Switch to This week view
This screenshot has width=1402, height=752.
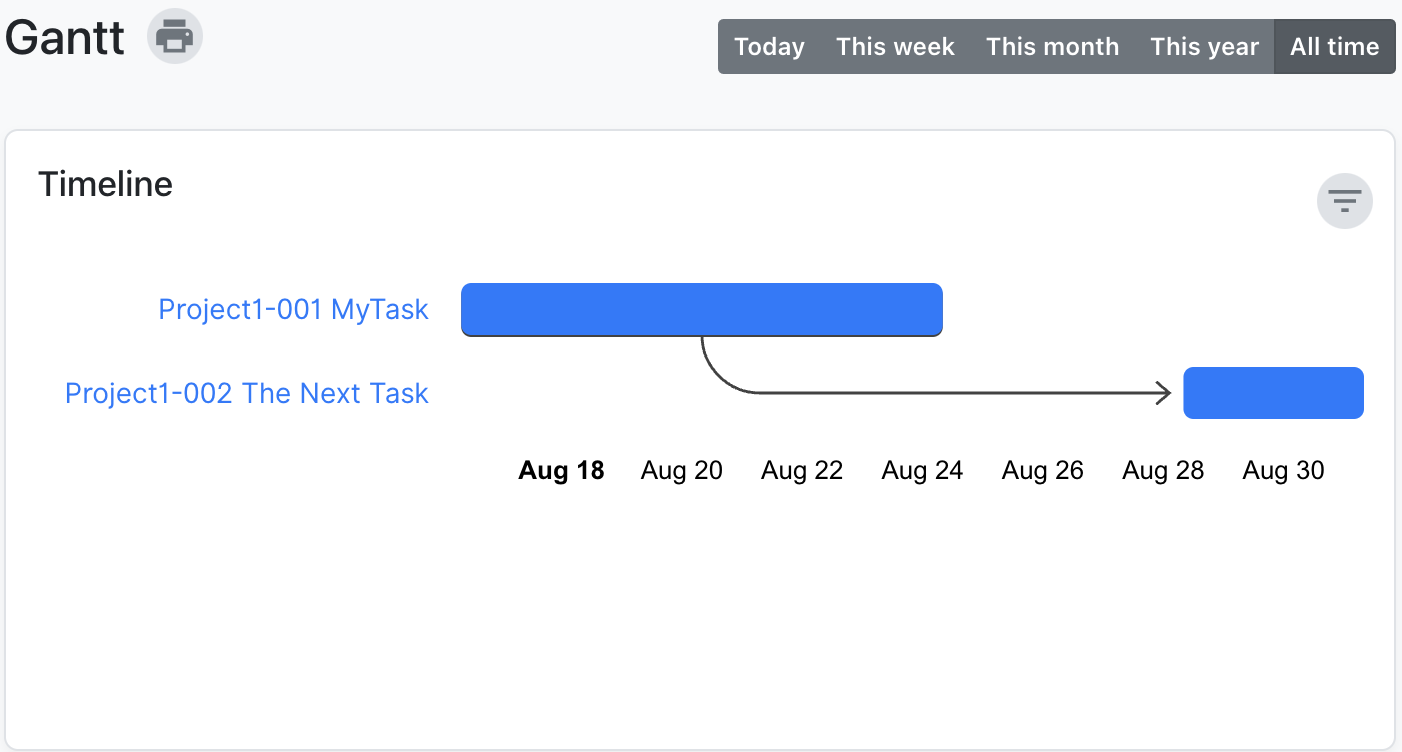(895, 47)
